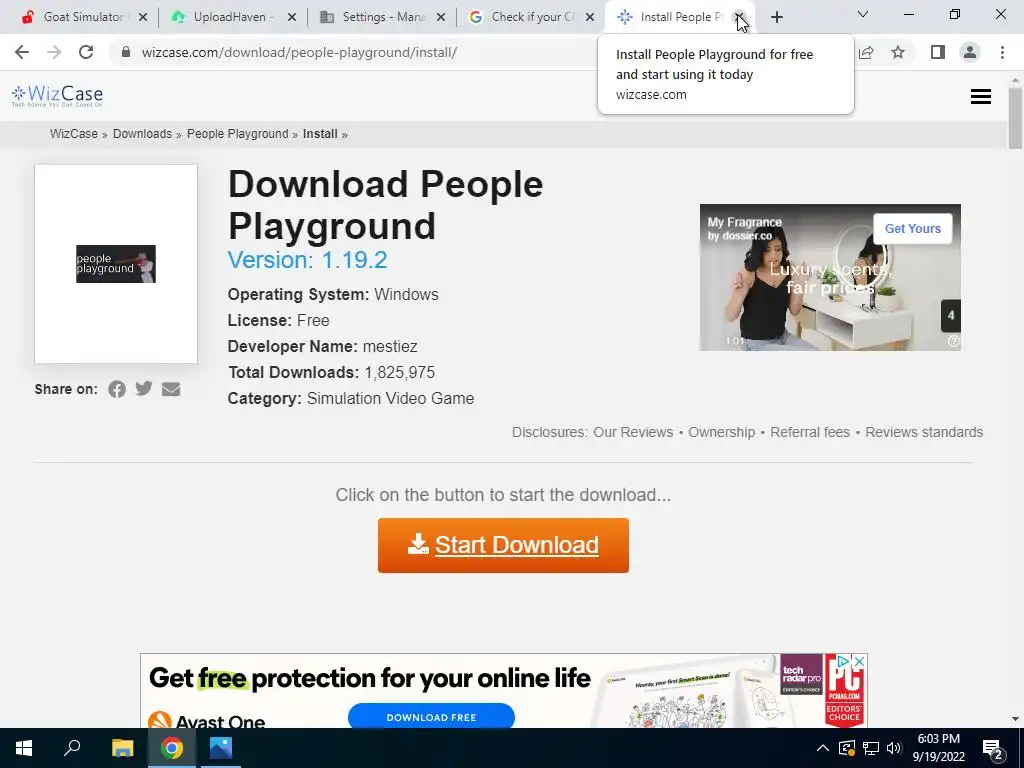The height and width of the screenshot is (768, 1024).
Task: Show hidden system tray icons
Action: pos(823,748)
